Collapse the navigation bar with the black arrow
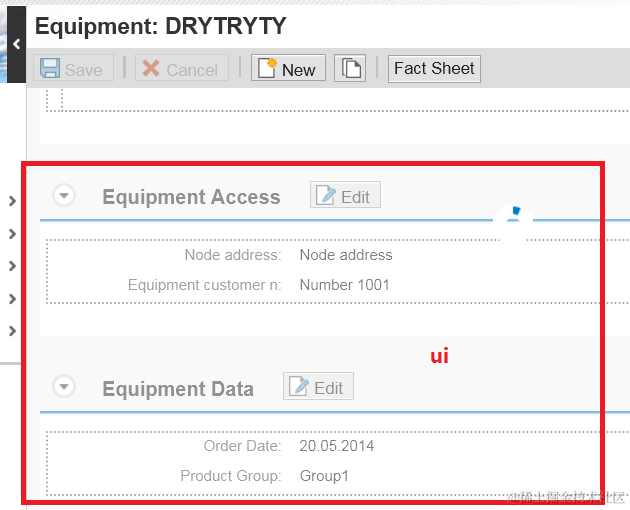This screenshot has height=510, width=630. pos(16,44)
